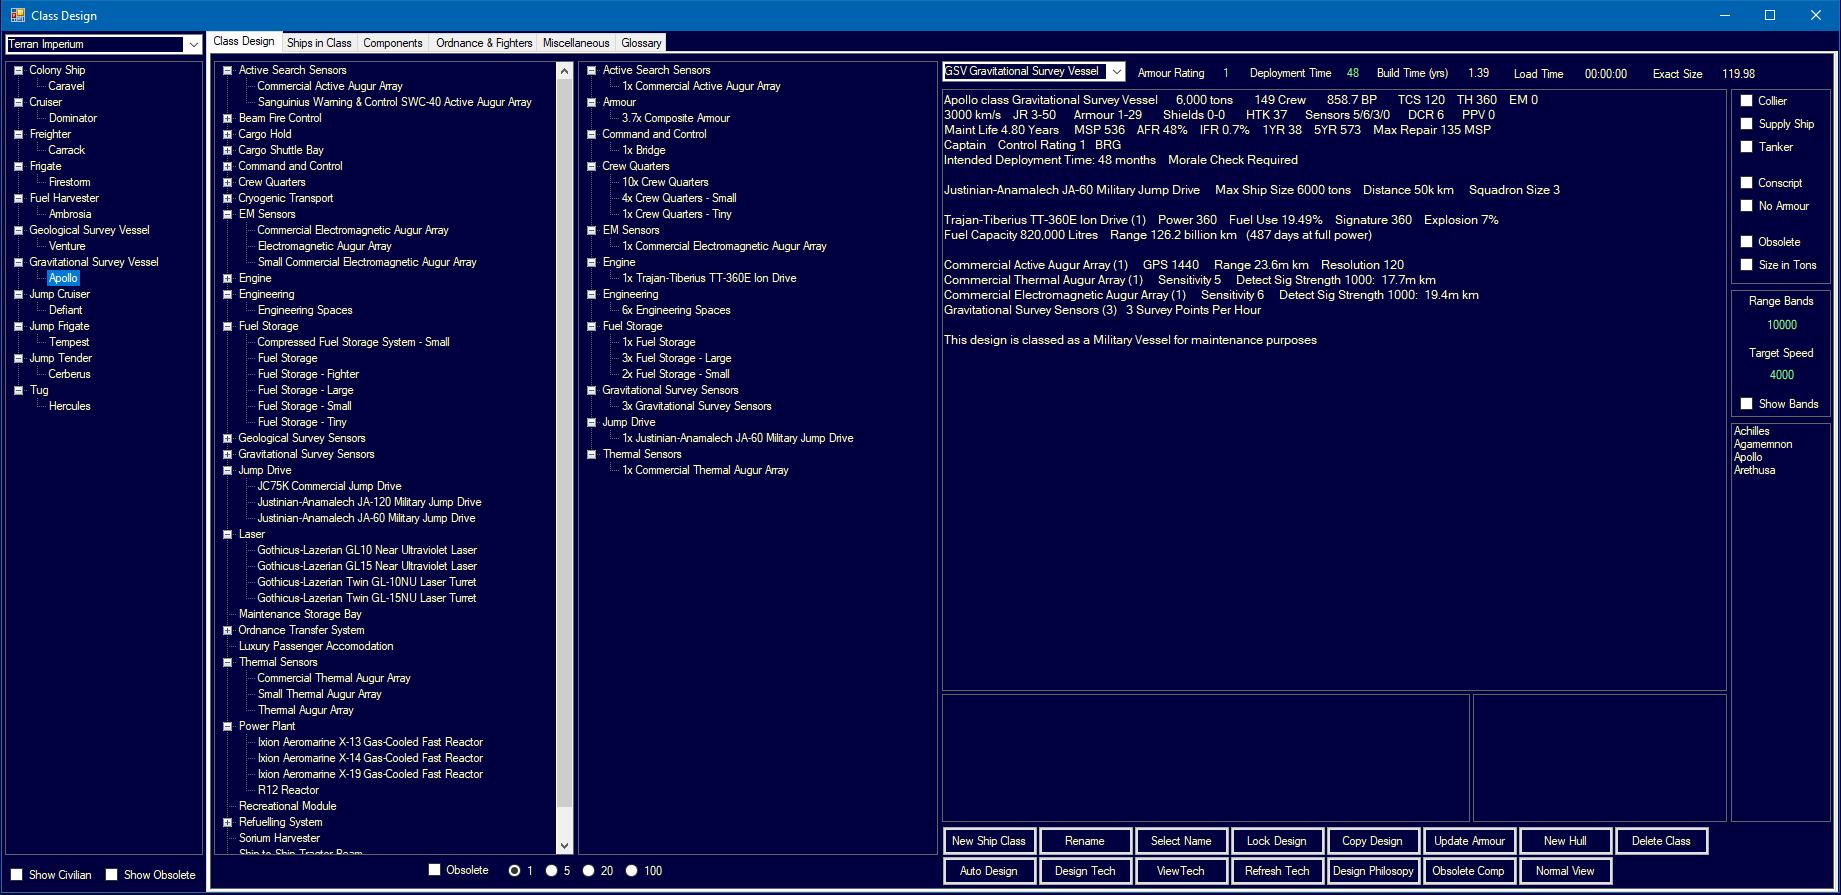The image size is (1841, 895).
Task: Click the Delete Class button
Action: (x=1661, y=841)
